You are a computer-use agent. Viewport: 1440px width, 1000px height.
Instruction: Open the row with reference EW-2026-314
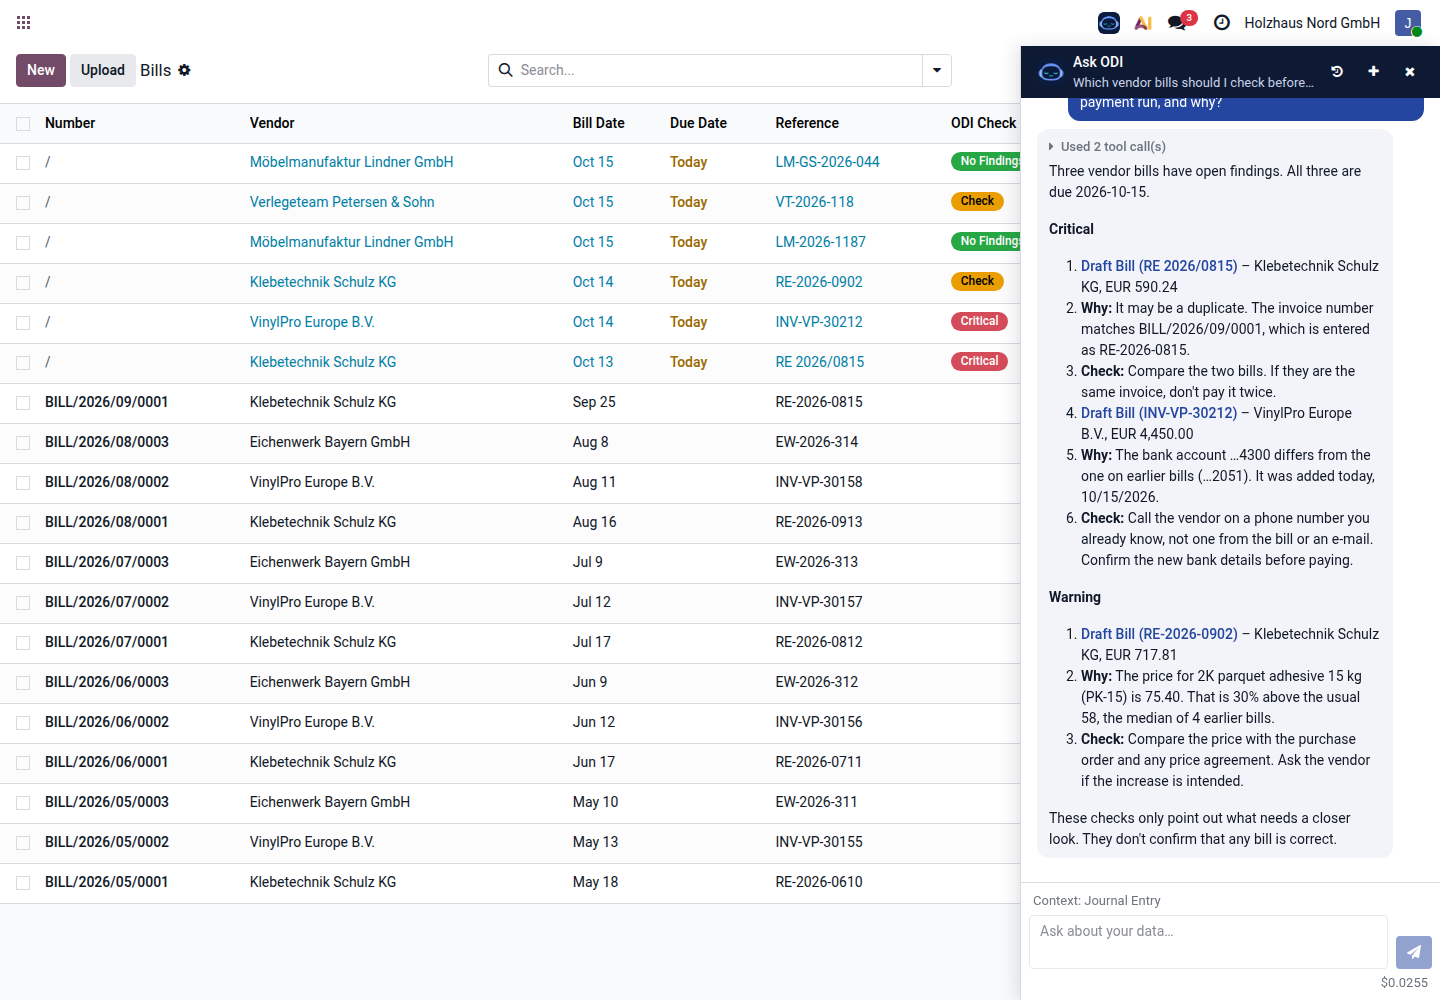click(x=510, y=443)
